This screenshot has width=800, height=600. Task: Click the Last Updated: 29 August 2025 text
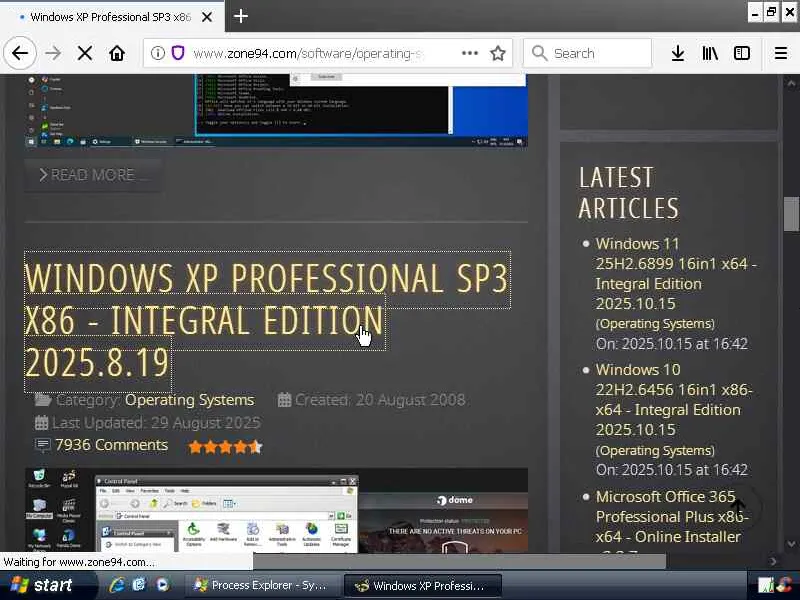pos(156,423)
